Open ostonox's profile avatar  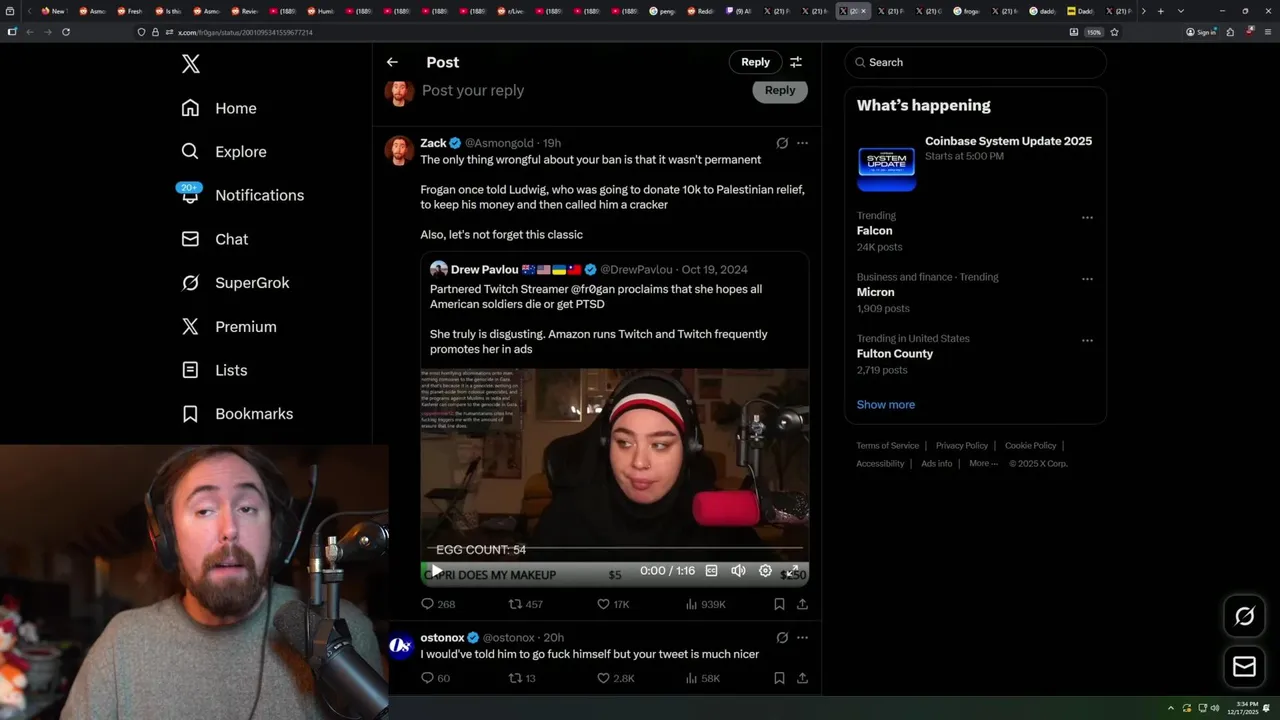[x=400, y=645]
